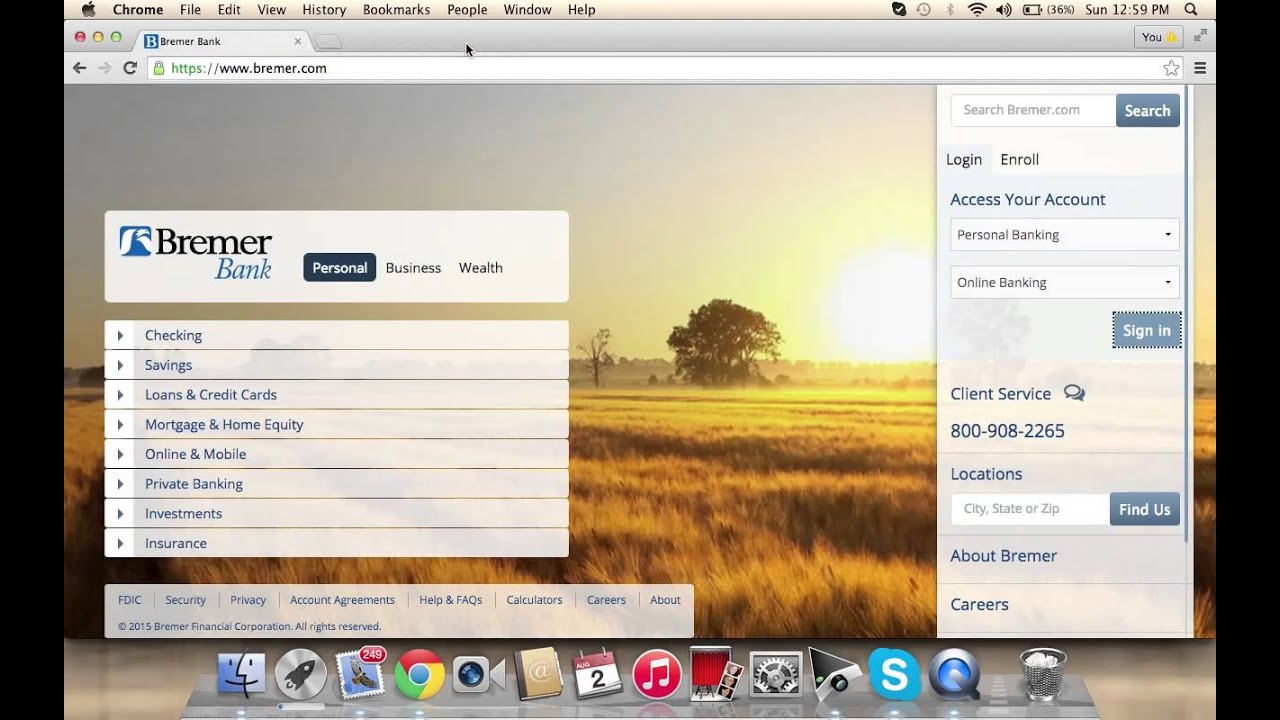Screen dimensions: 1280x720
Task: Expand the Online & Mobile section
Action: (x=336, y=454)
